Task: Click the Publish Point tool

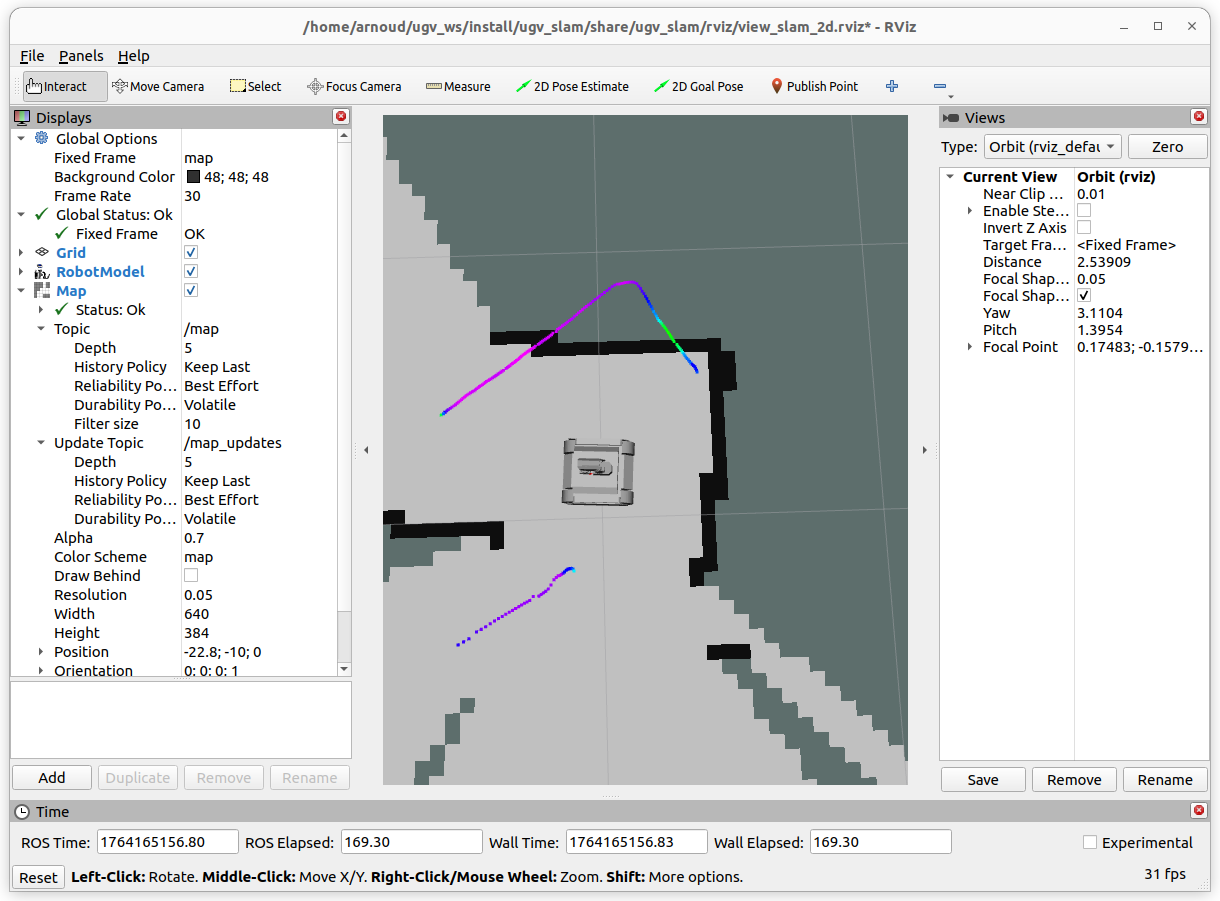Action: tap(814, 86)
